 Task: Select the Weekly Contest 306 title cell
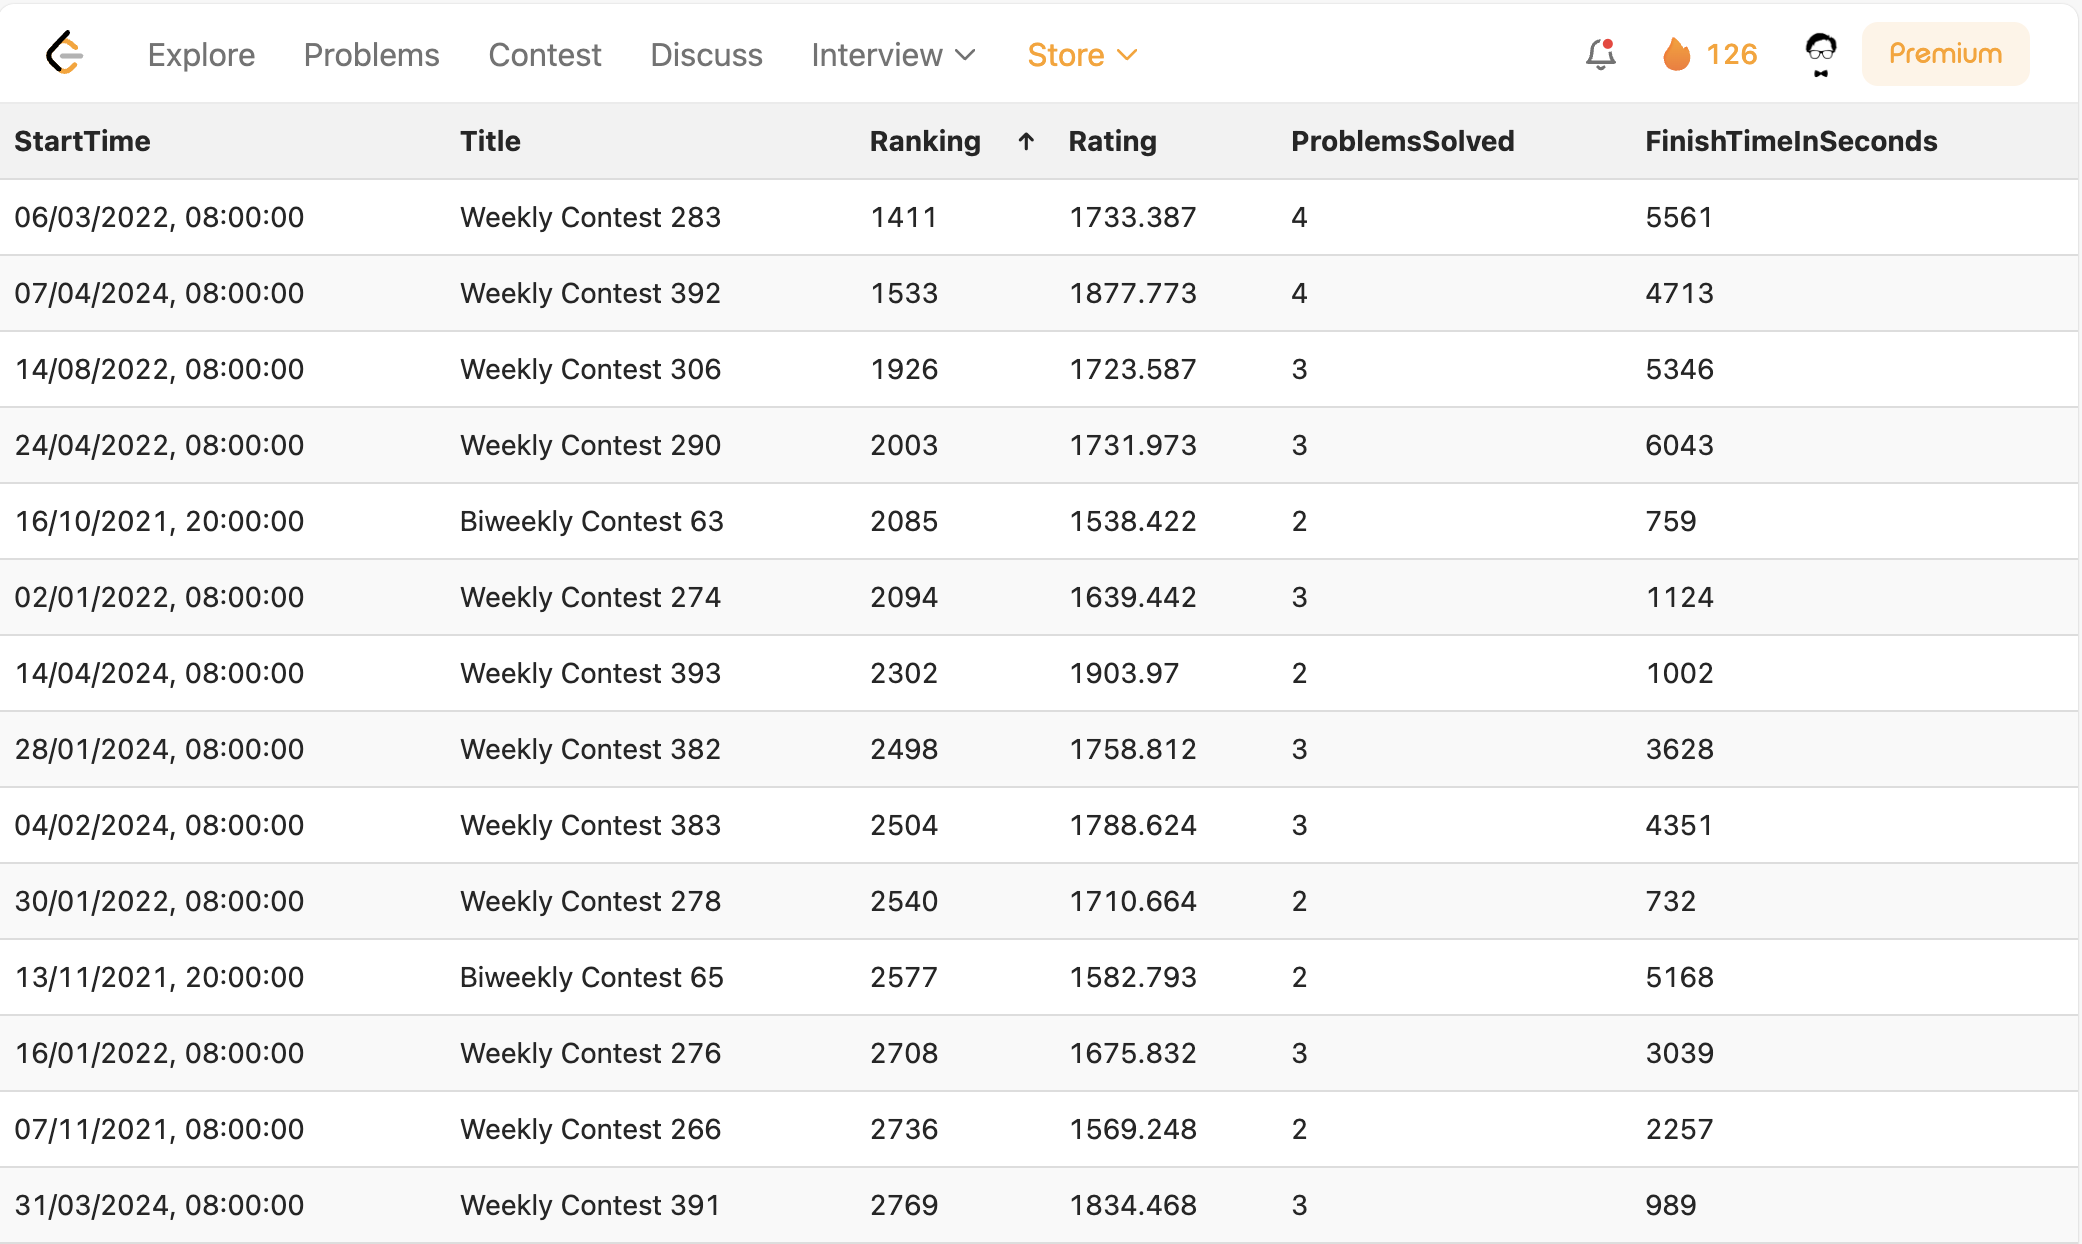[x=590, y=369]
